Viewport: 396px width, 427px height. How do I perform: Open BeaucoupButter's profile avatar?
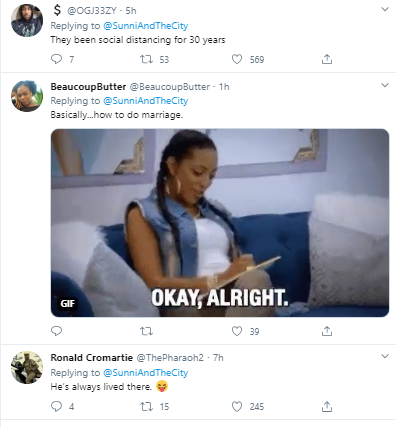[x=27, y=96]
